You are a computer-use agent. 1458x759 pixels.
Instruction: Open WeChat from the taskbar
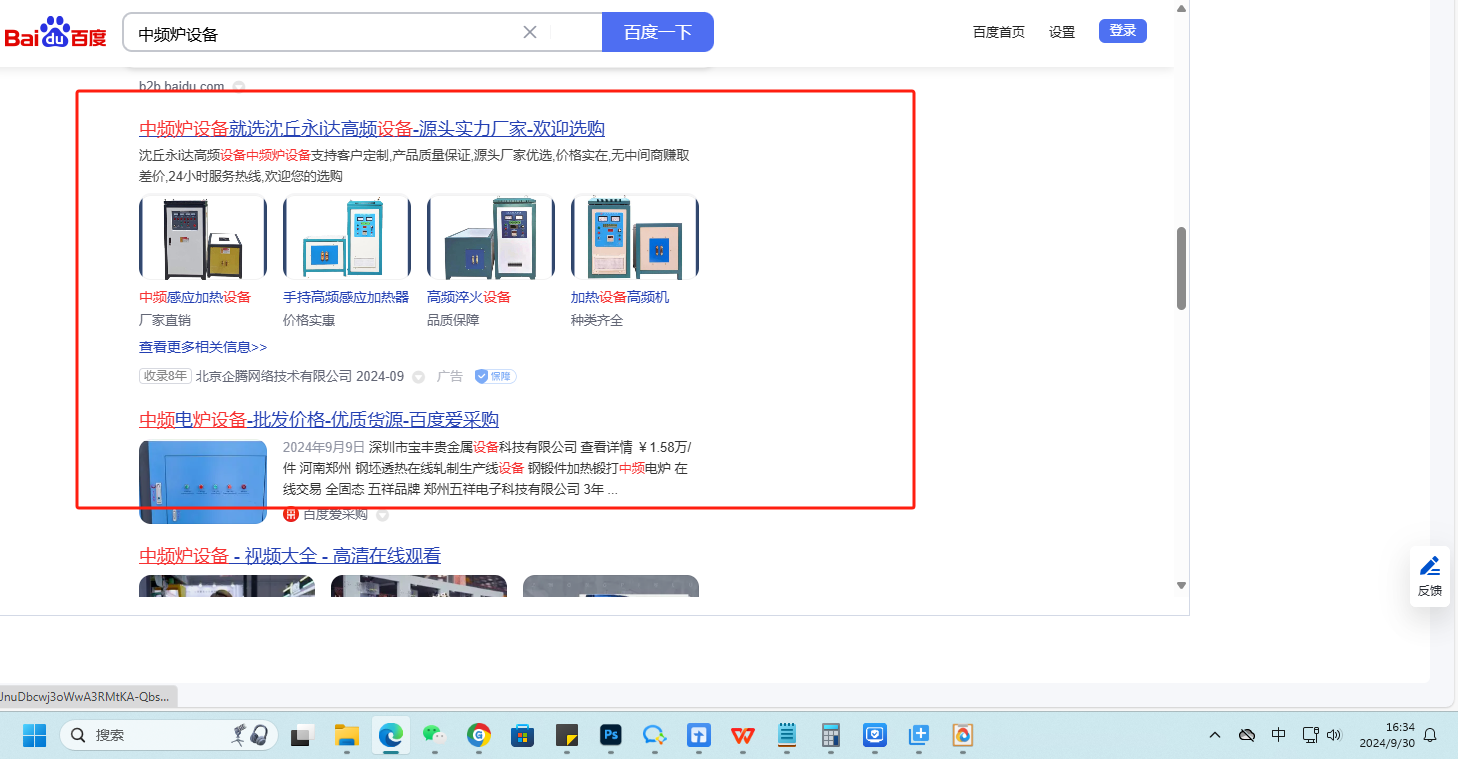point(433,736)
